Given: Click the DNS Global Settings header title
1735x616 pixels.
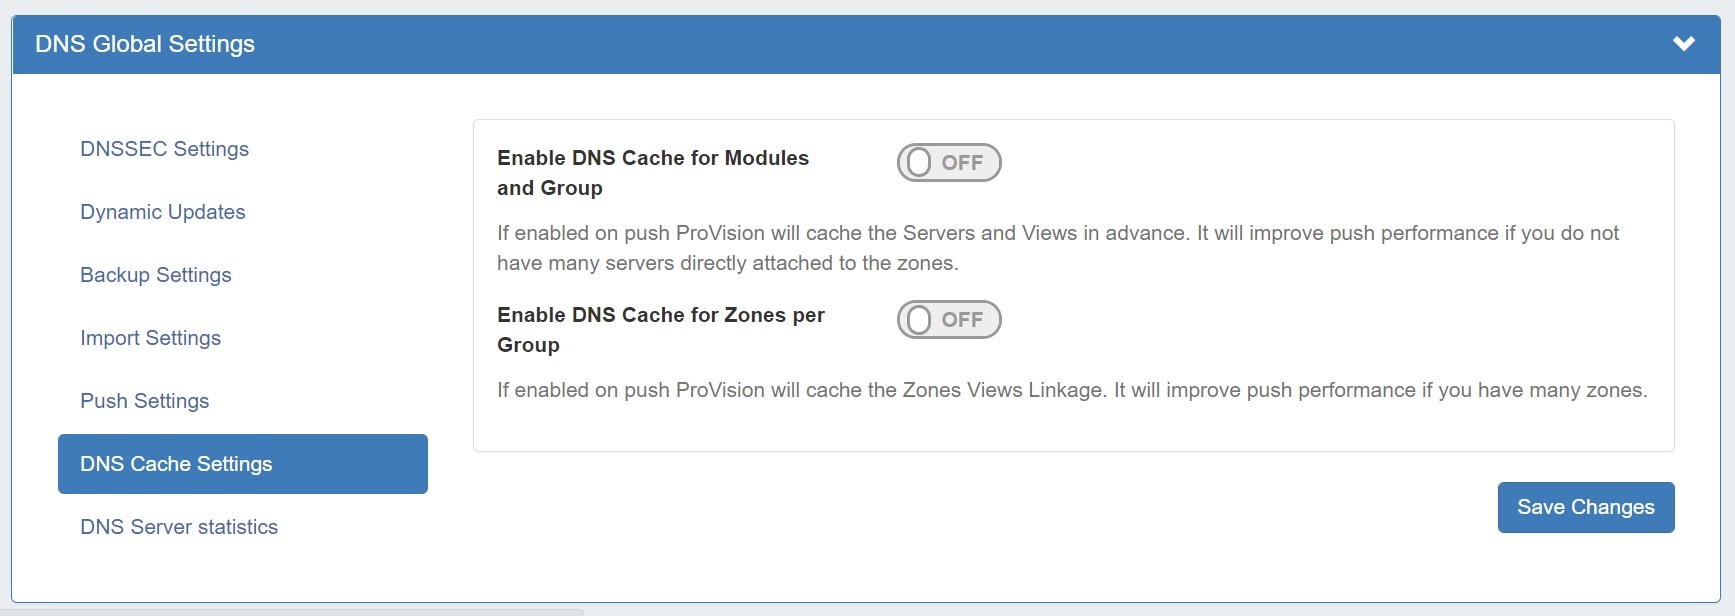Looking at the screenshot, I should tap(145, 44).
